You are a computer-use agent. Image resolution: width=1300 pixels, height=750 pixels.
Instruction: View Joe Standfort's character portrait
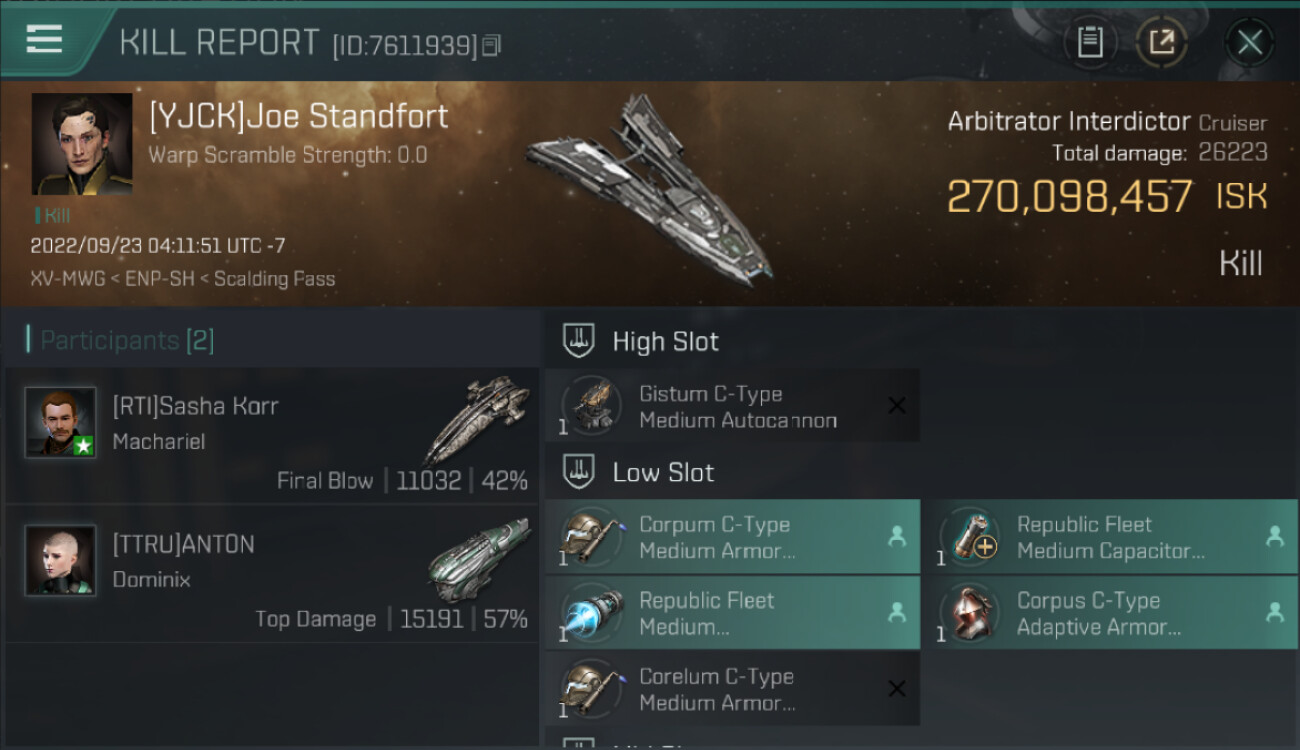(82, 144)
